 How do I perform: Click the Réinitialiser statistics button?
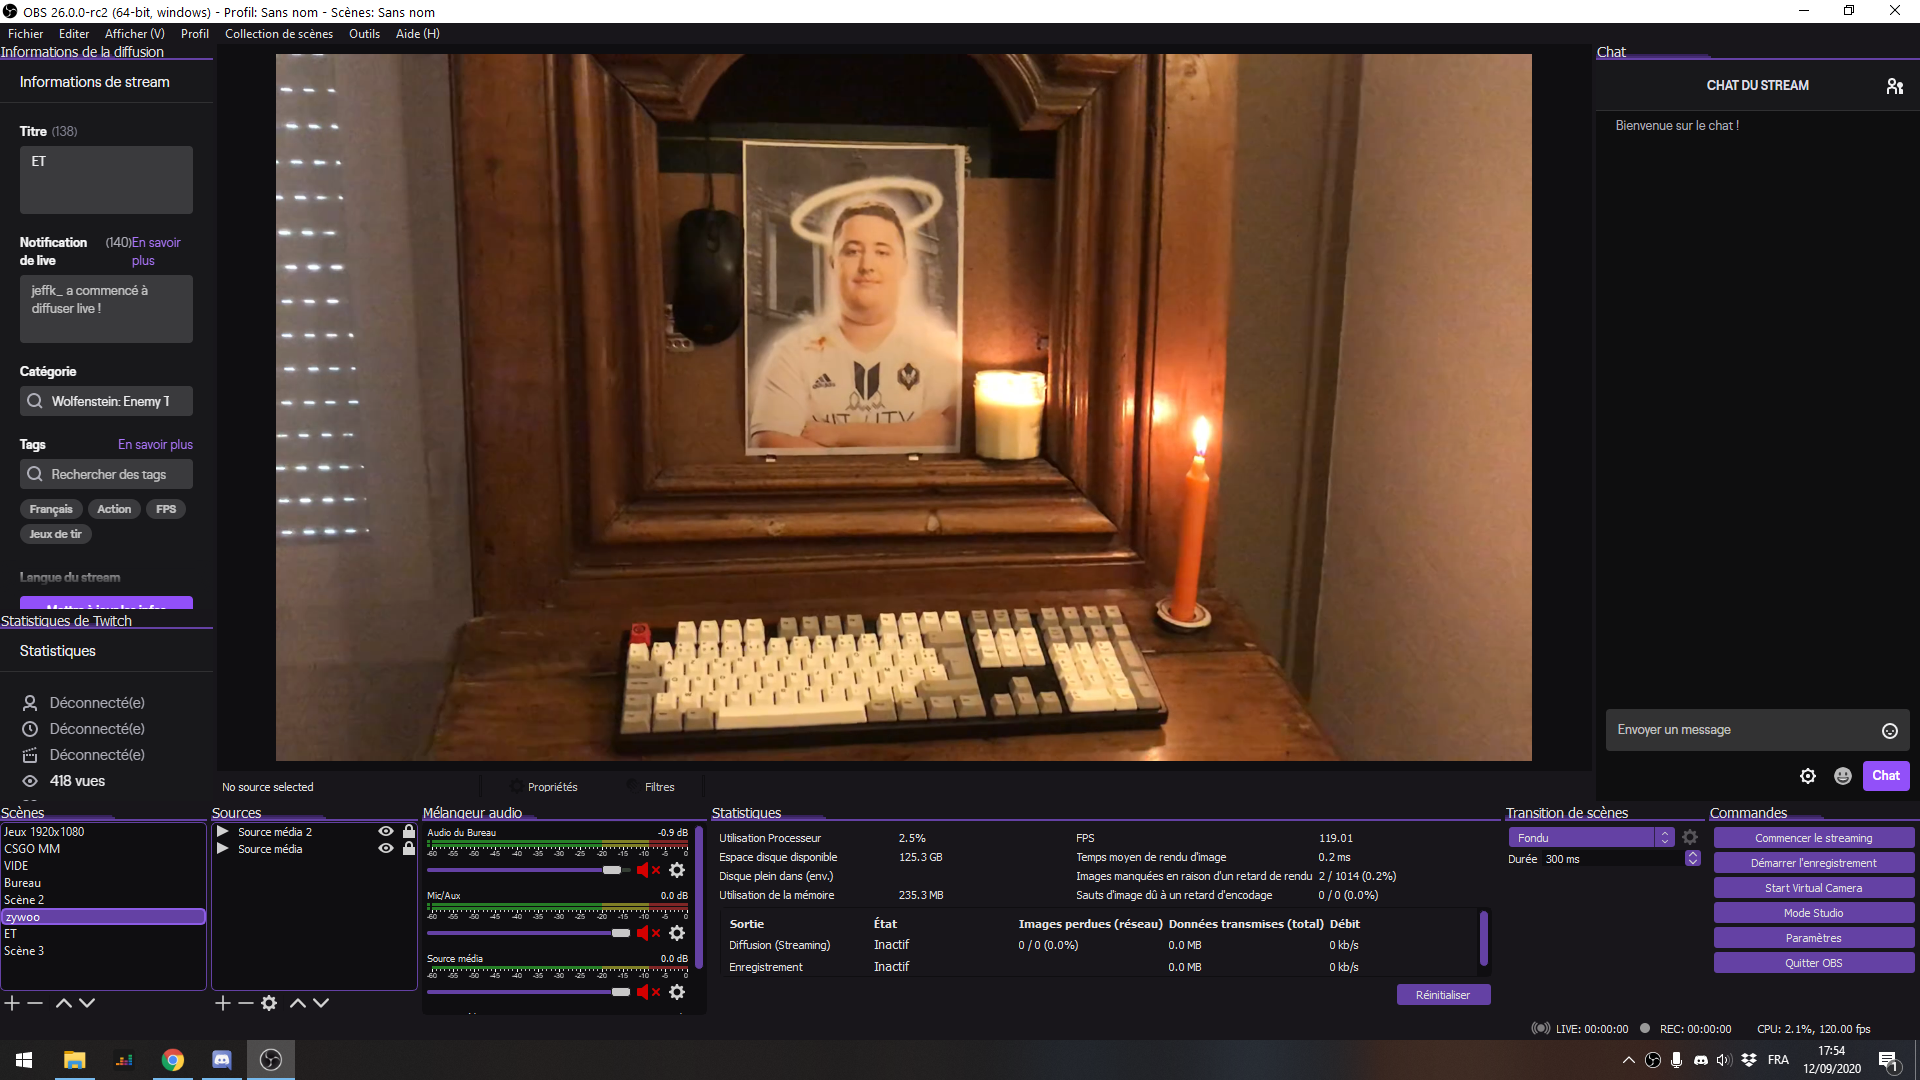click(x=1442, y=995)
